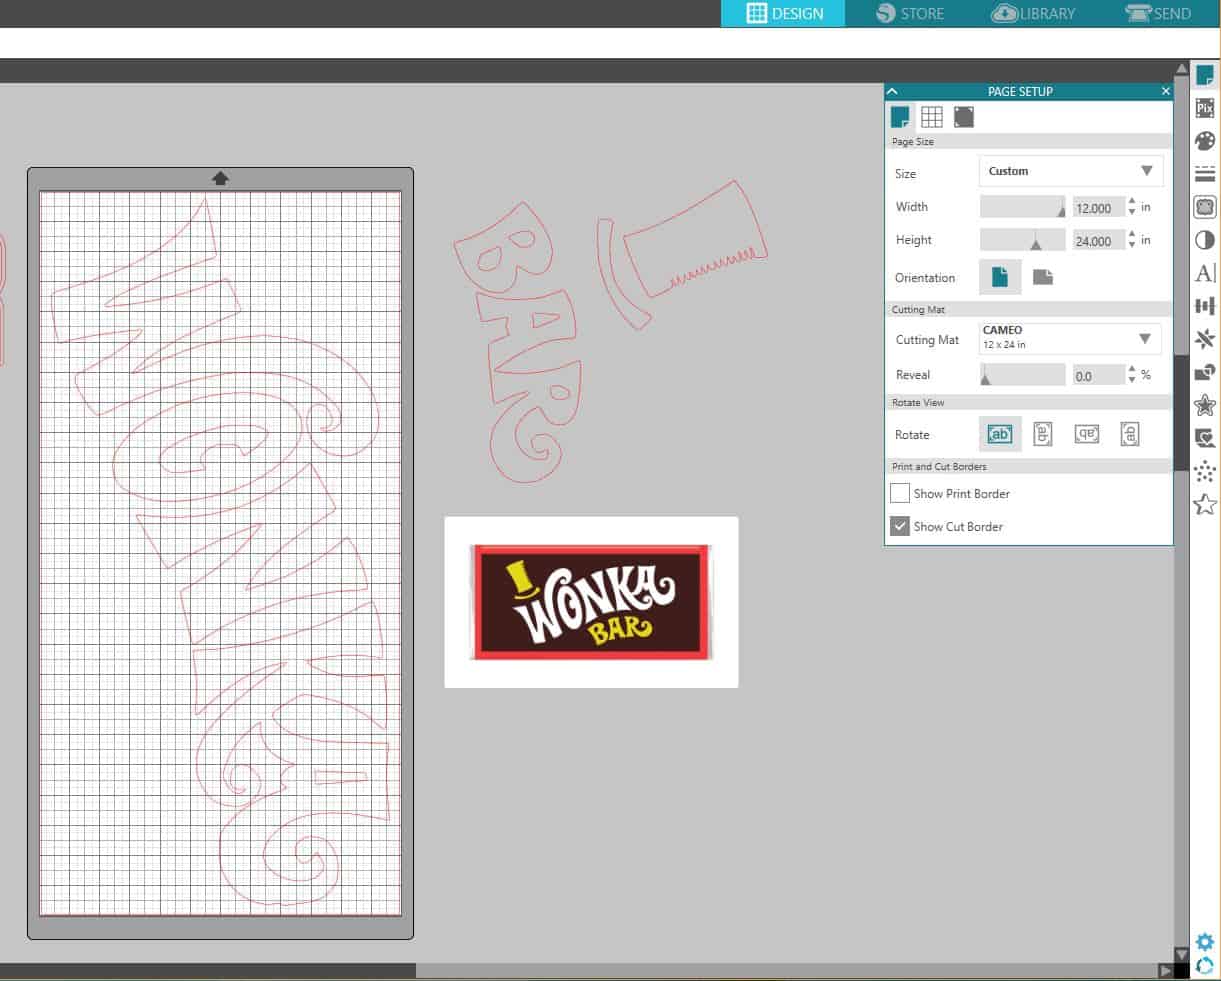Open the Page Setup panel from the sidebar
The height and width of the screenshot is (981, 1221).
(1204, 75)
